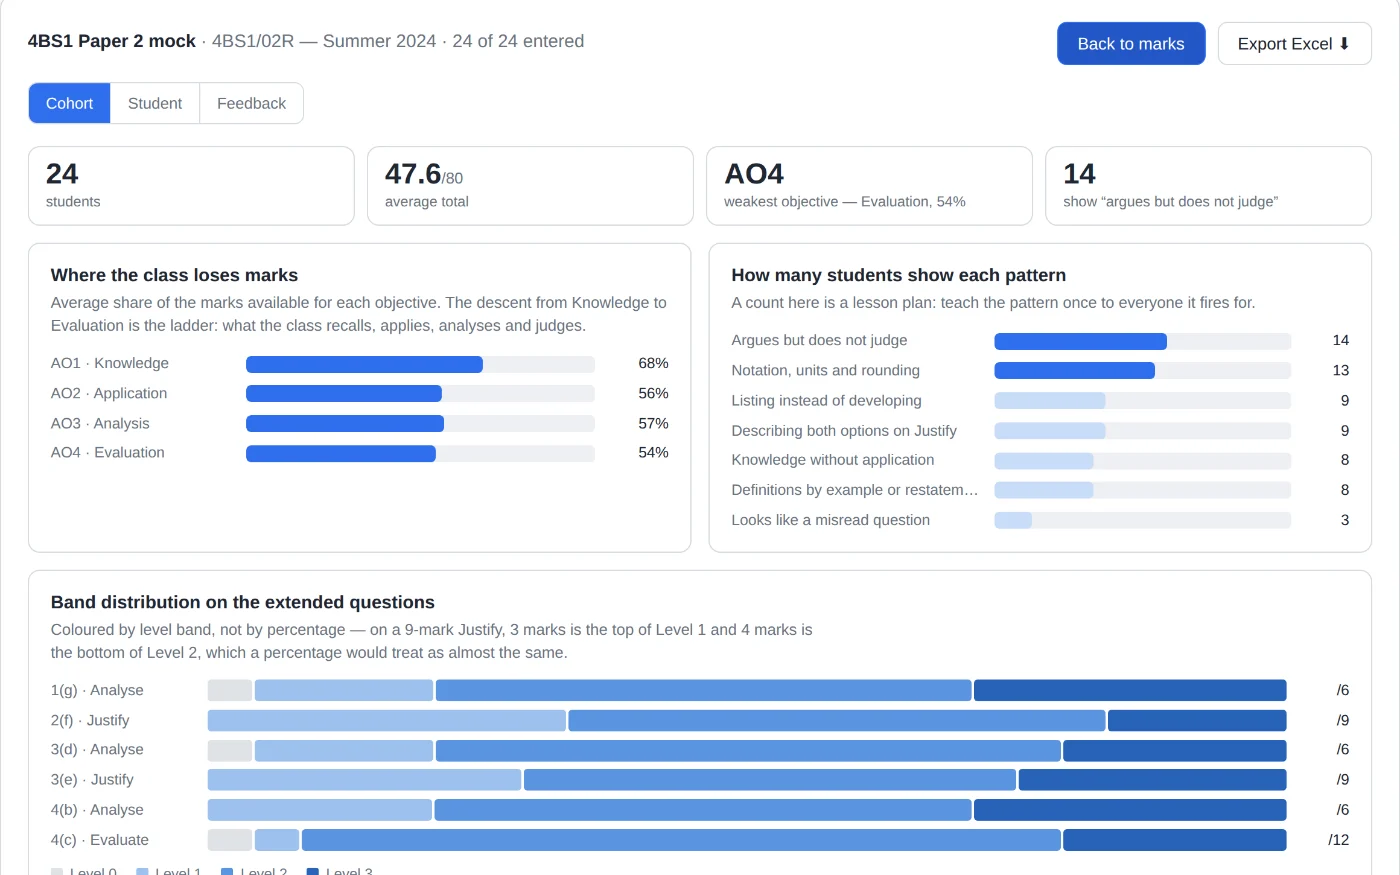Select the Argues but does not judge bar
The image size is (1400, 875).
point(1142,341)
